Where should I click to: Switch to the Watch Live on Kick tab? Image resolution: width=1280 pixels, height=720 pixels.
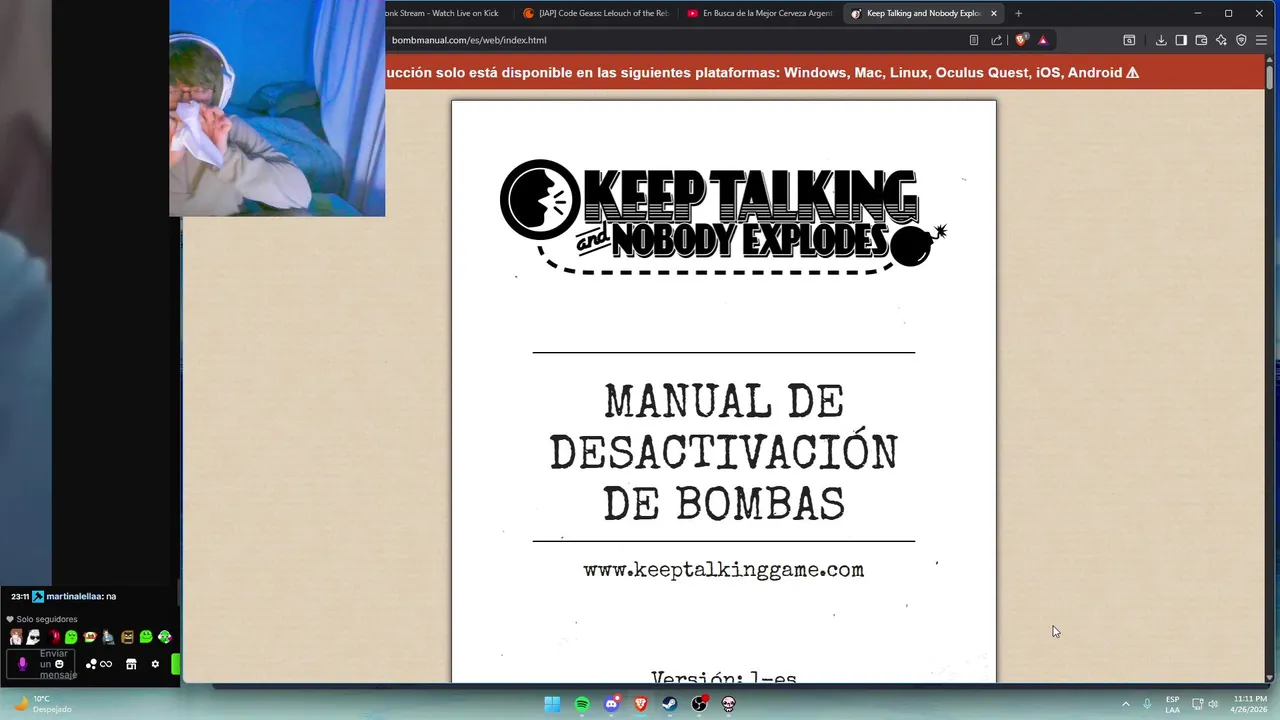tap(448, 13)
